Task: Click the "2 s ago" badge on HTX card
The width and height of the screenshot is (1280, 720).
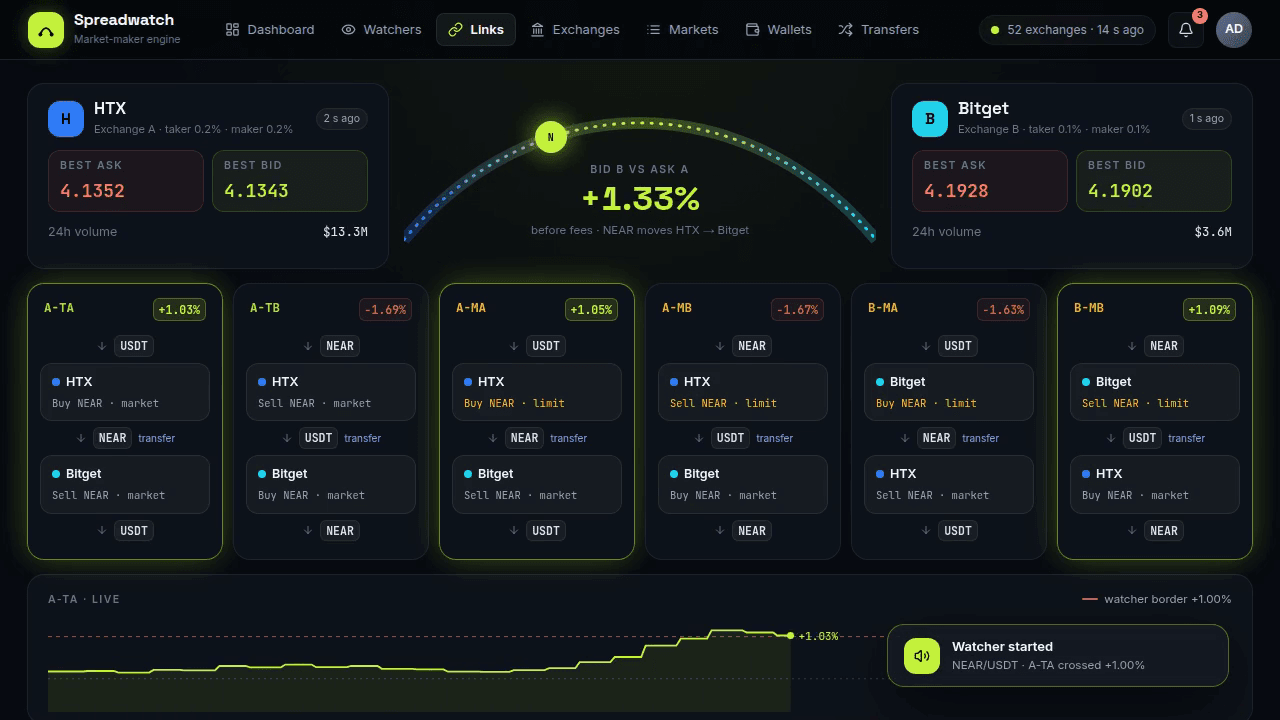Action: [x=341, y=118]
